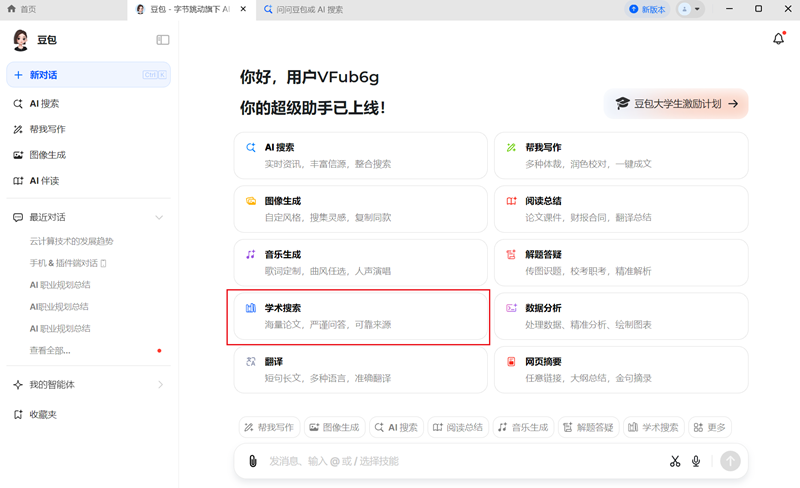Toggle the sidebar collapse icon
800x488 pixels.
(x=163, y=40)
